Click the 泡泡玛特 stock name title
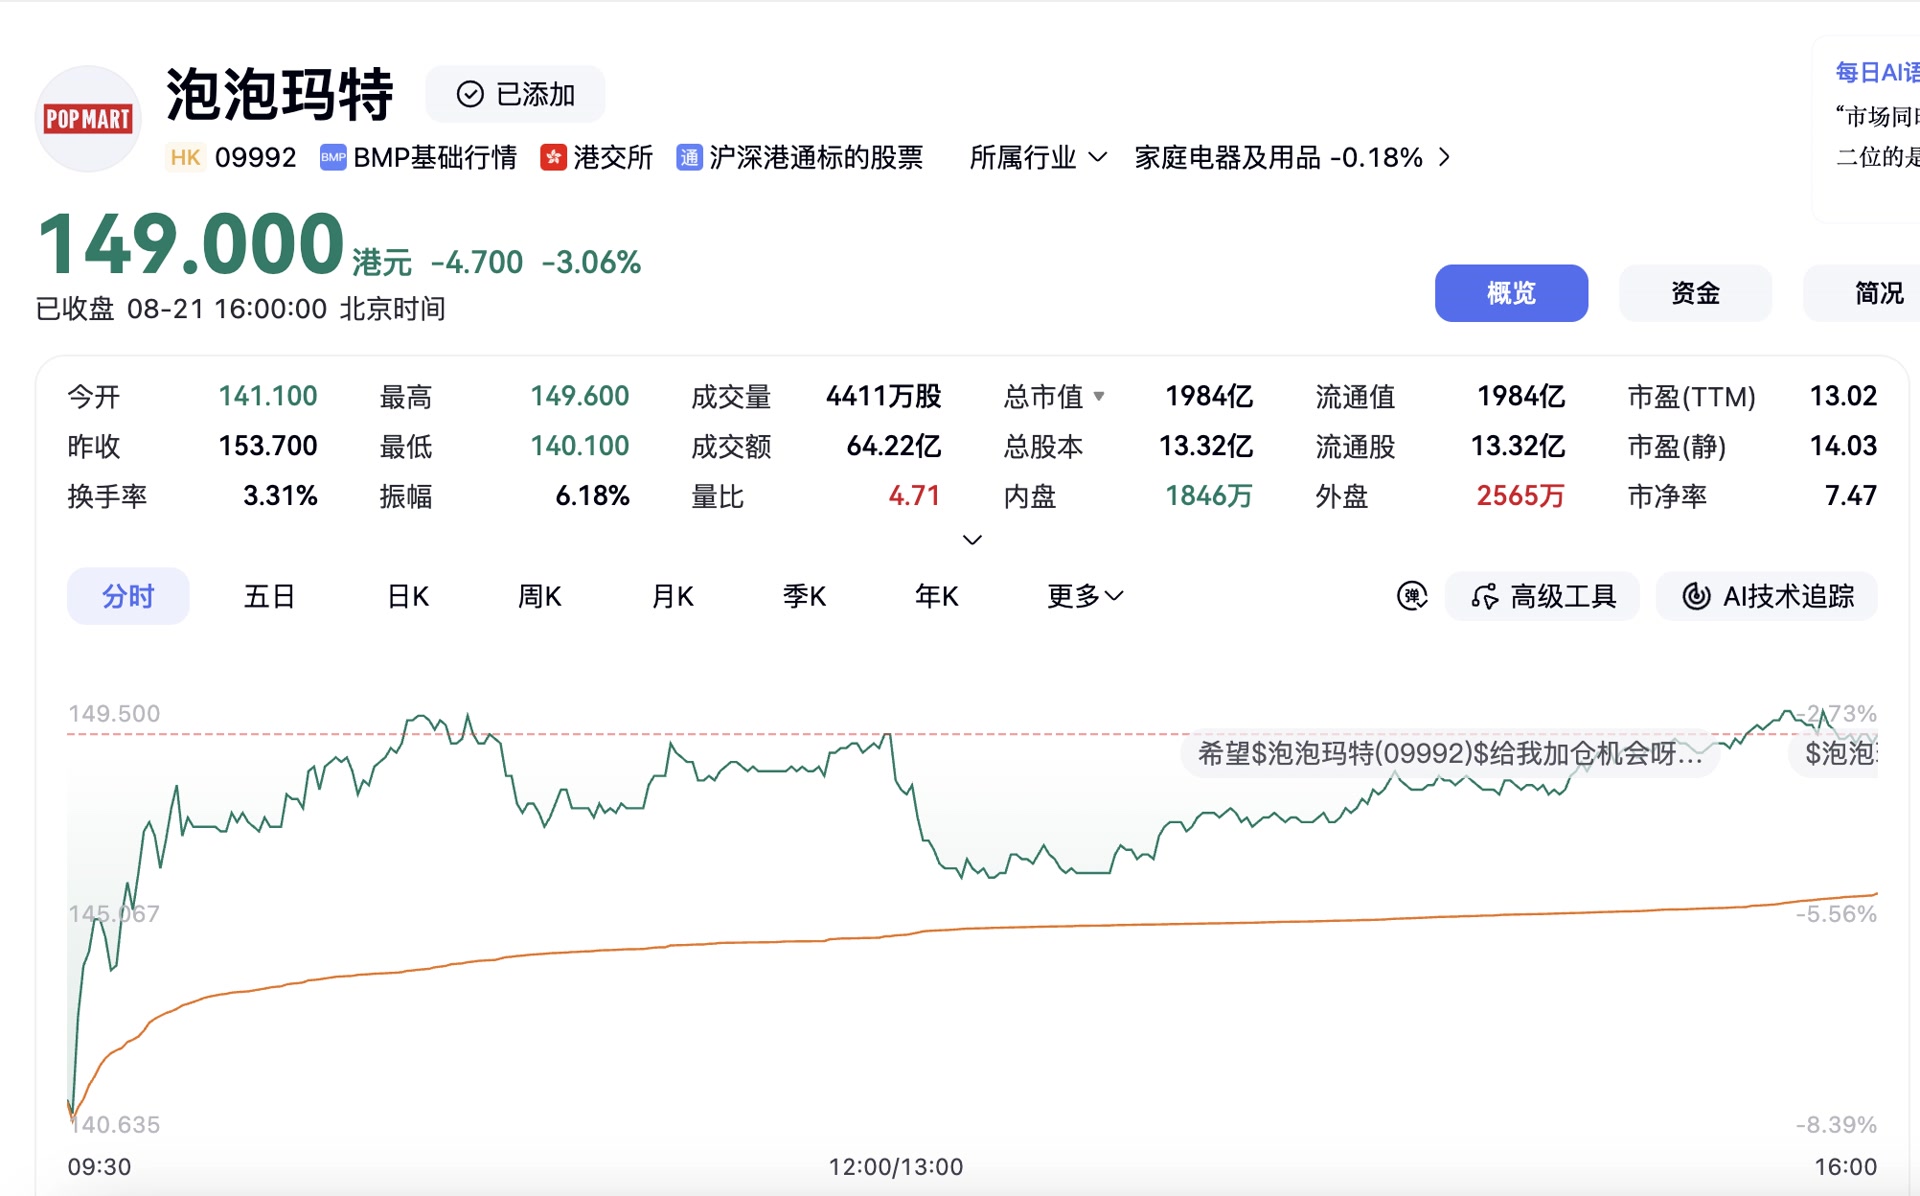This screenshot has height=1196, width=1920. (280, 95)
